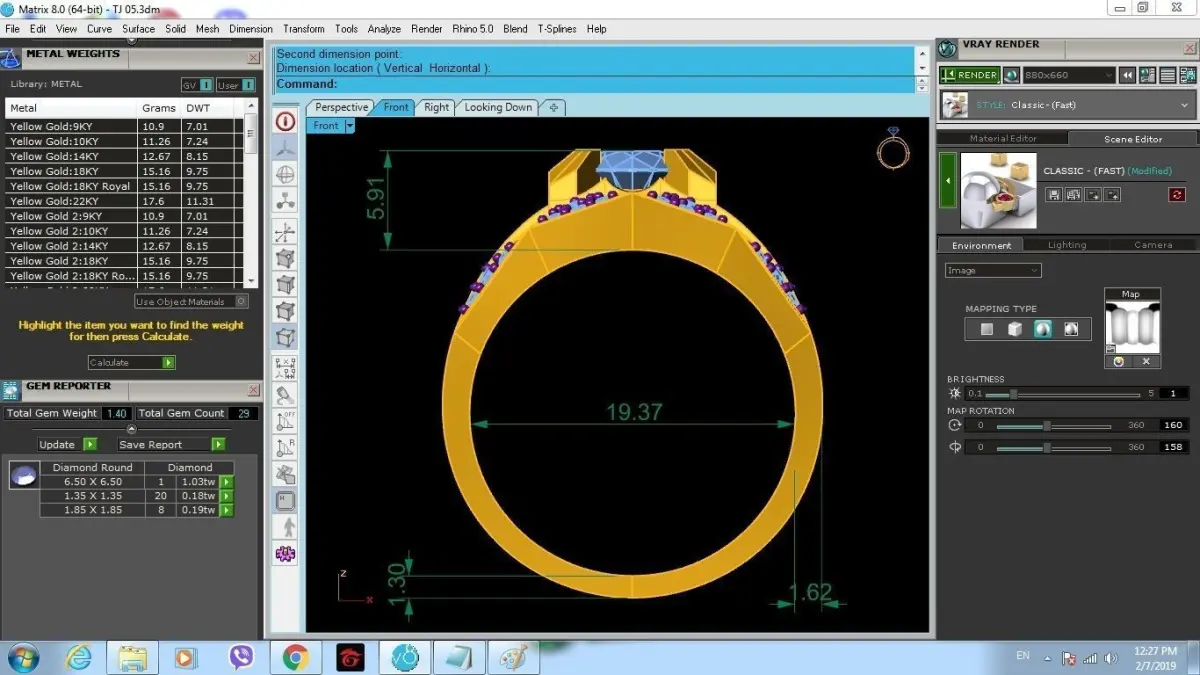Viewport: 1200px width, 675px height.
Task: Click the grid snap dots icon
Action: coord(286,367)
